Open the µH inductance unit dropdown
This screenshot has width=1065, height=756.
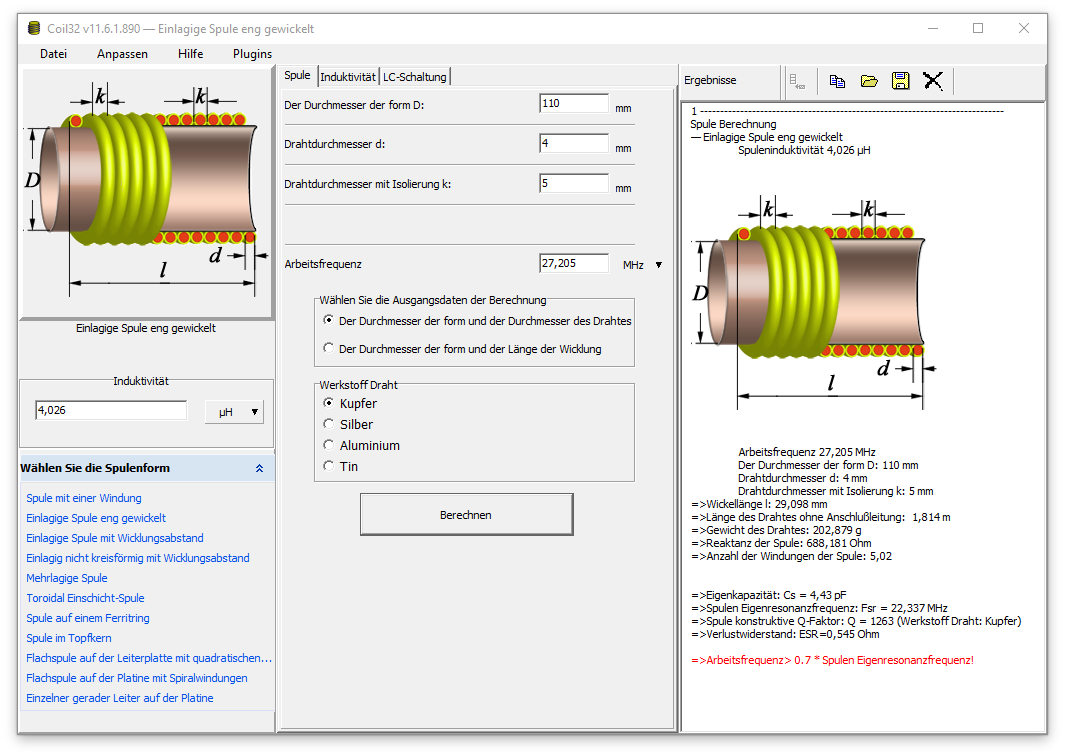pyautogui.click(x=234, y=412)
